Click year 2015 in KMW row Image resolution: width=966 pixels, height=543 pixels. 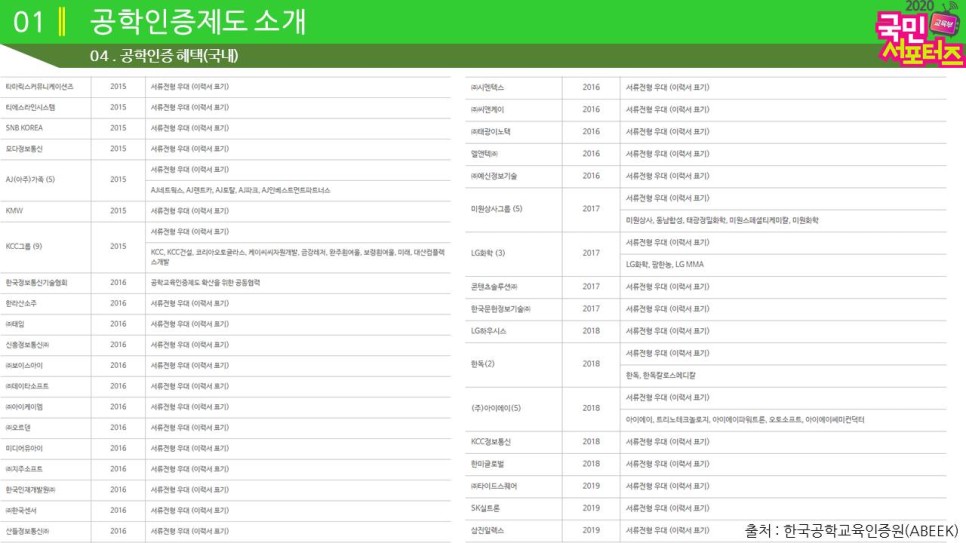coord(118,210)
